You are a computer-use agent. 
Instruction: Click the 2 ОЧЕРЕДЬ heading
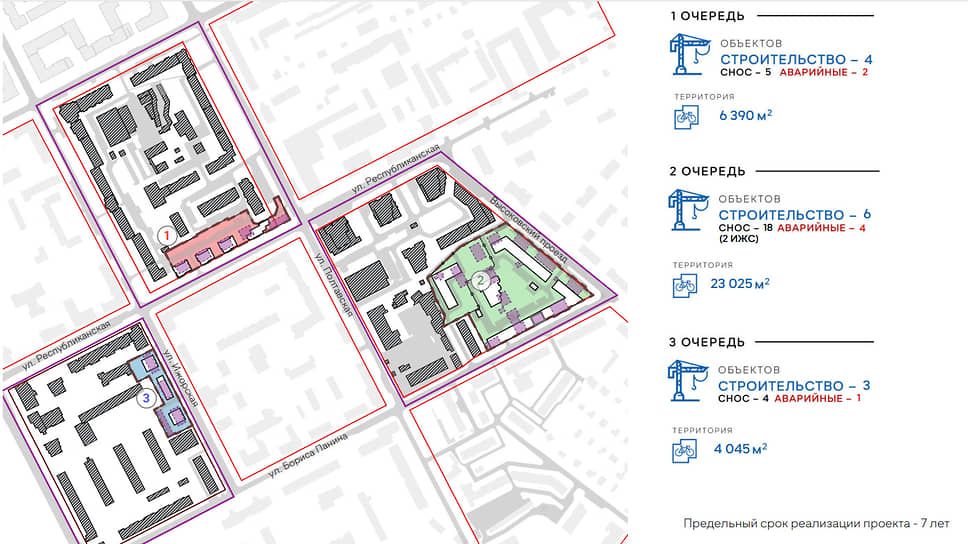pos(707,171)
